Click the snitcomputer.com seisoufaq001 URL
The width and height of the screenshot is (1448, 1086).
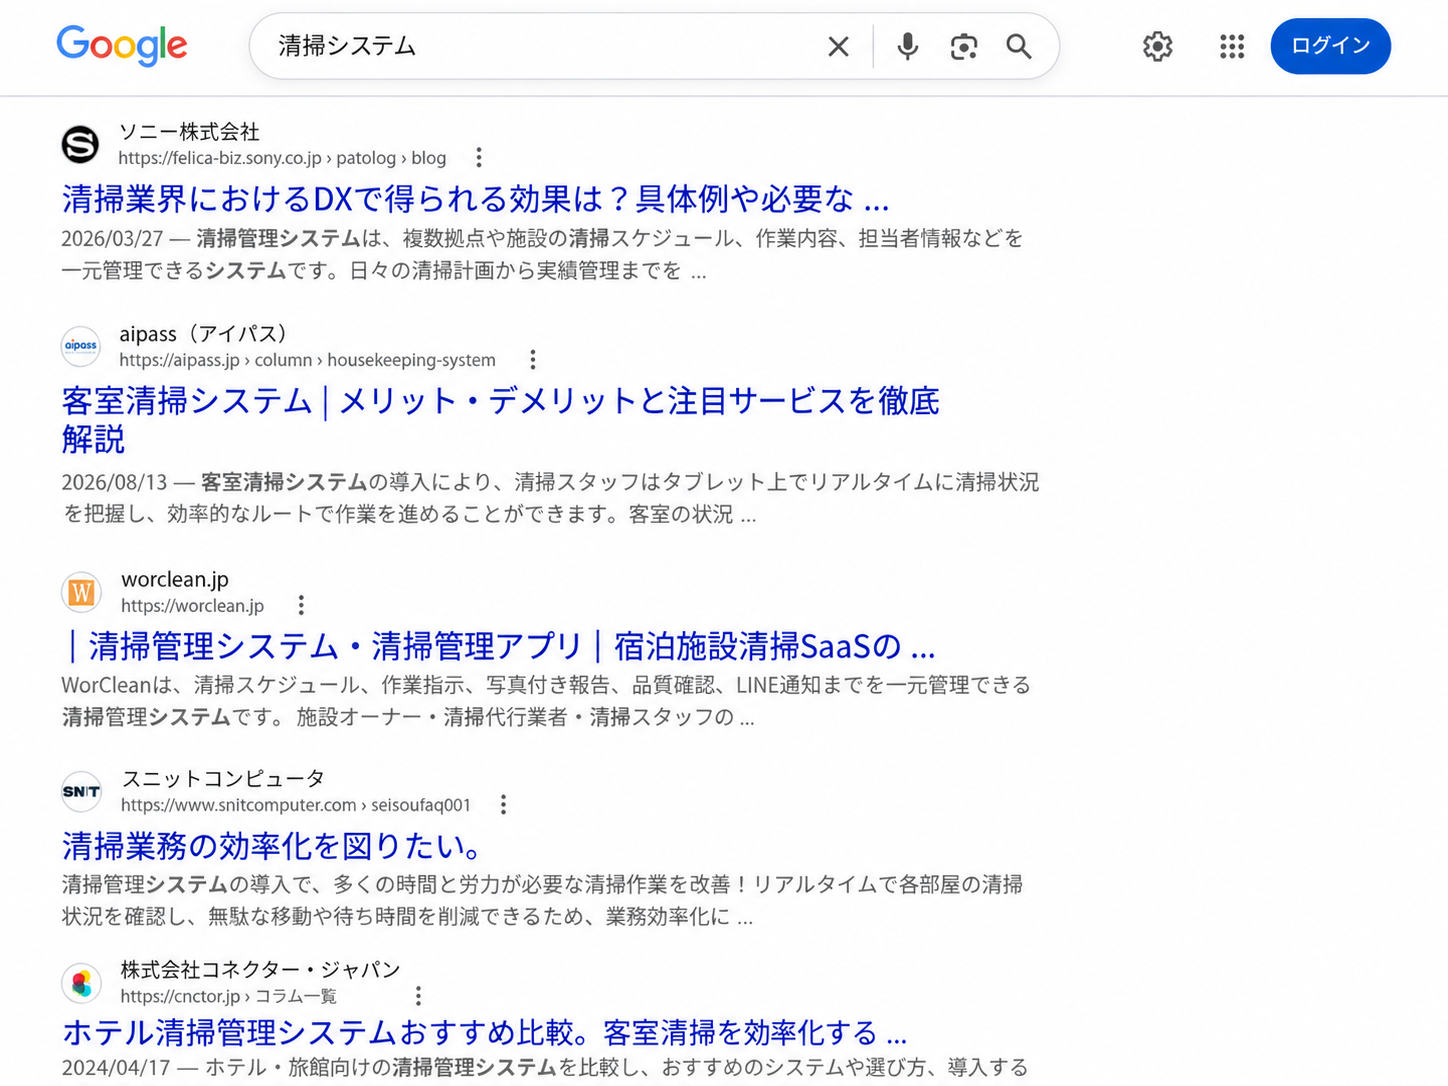[x=296, y=805]
